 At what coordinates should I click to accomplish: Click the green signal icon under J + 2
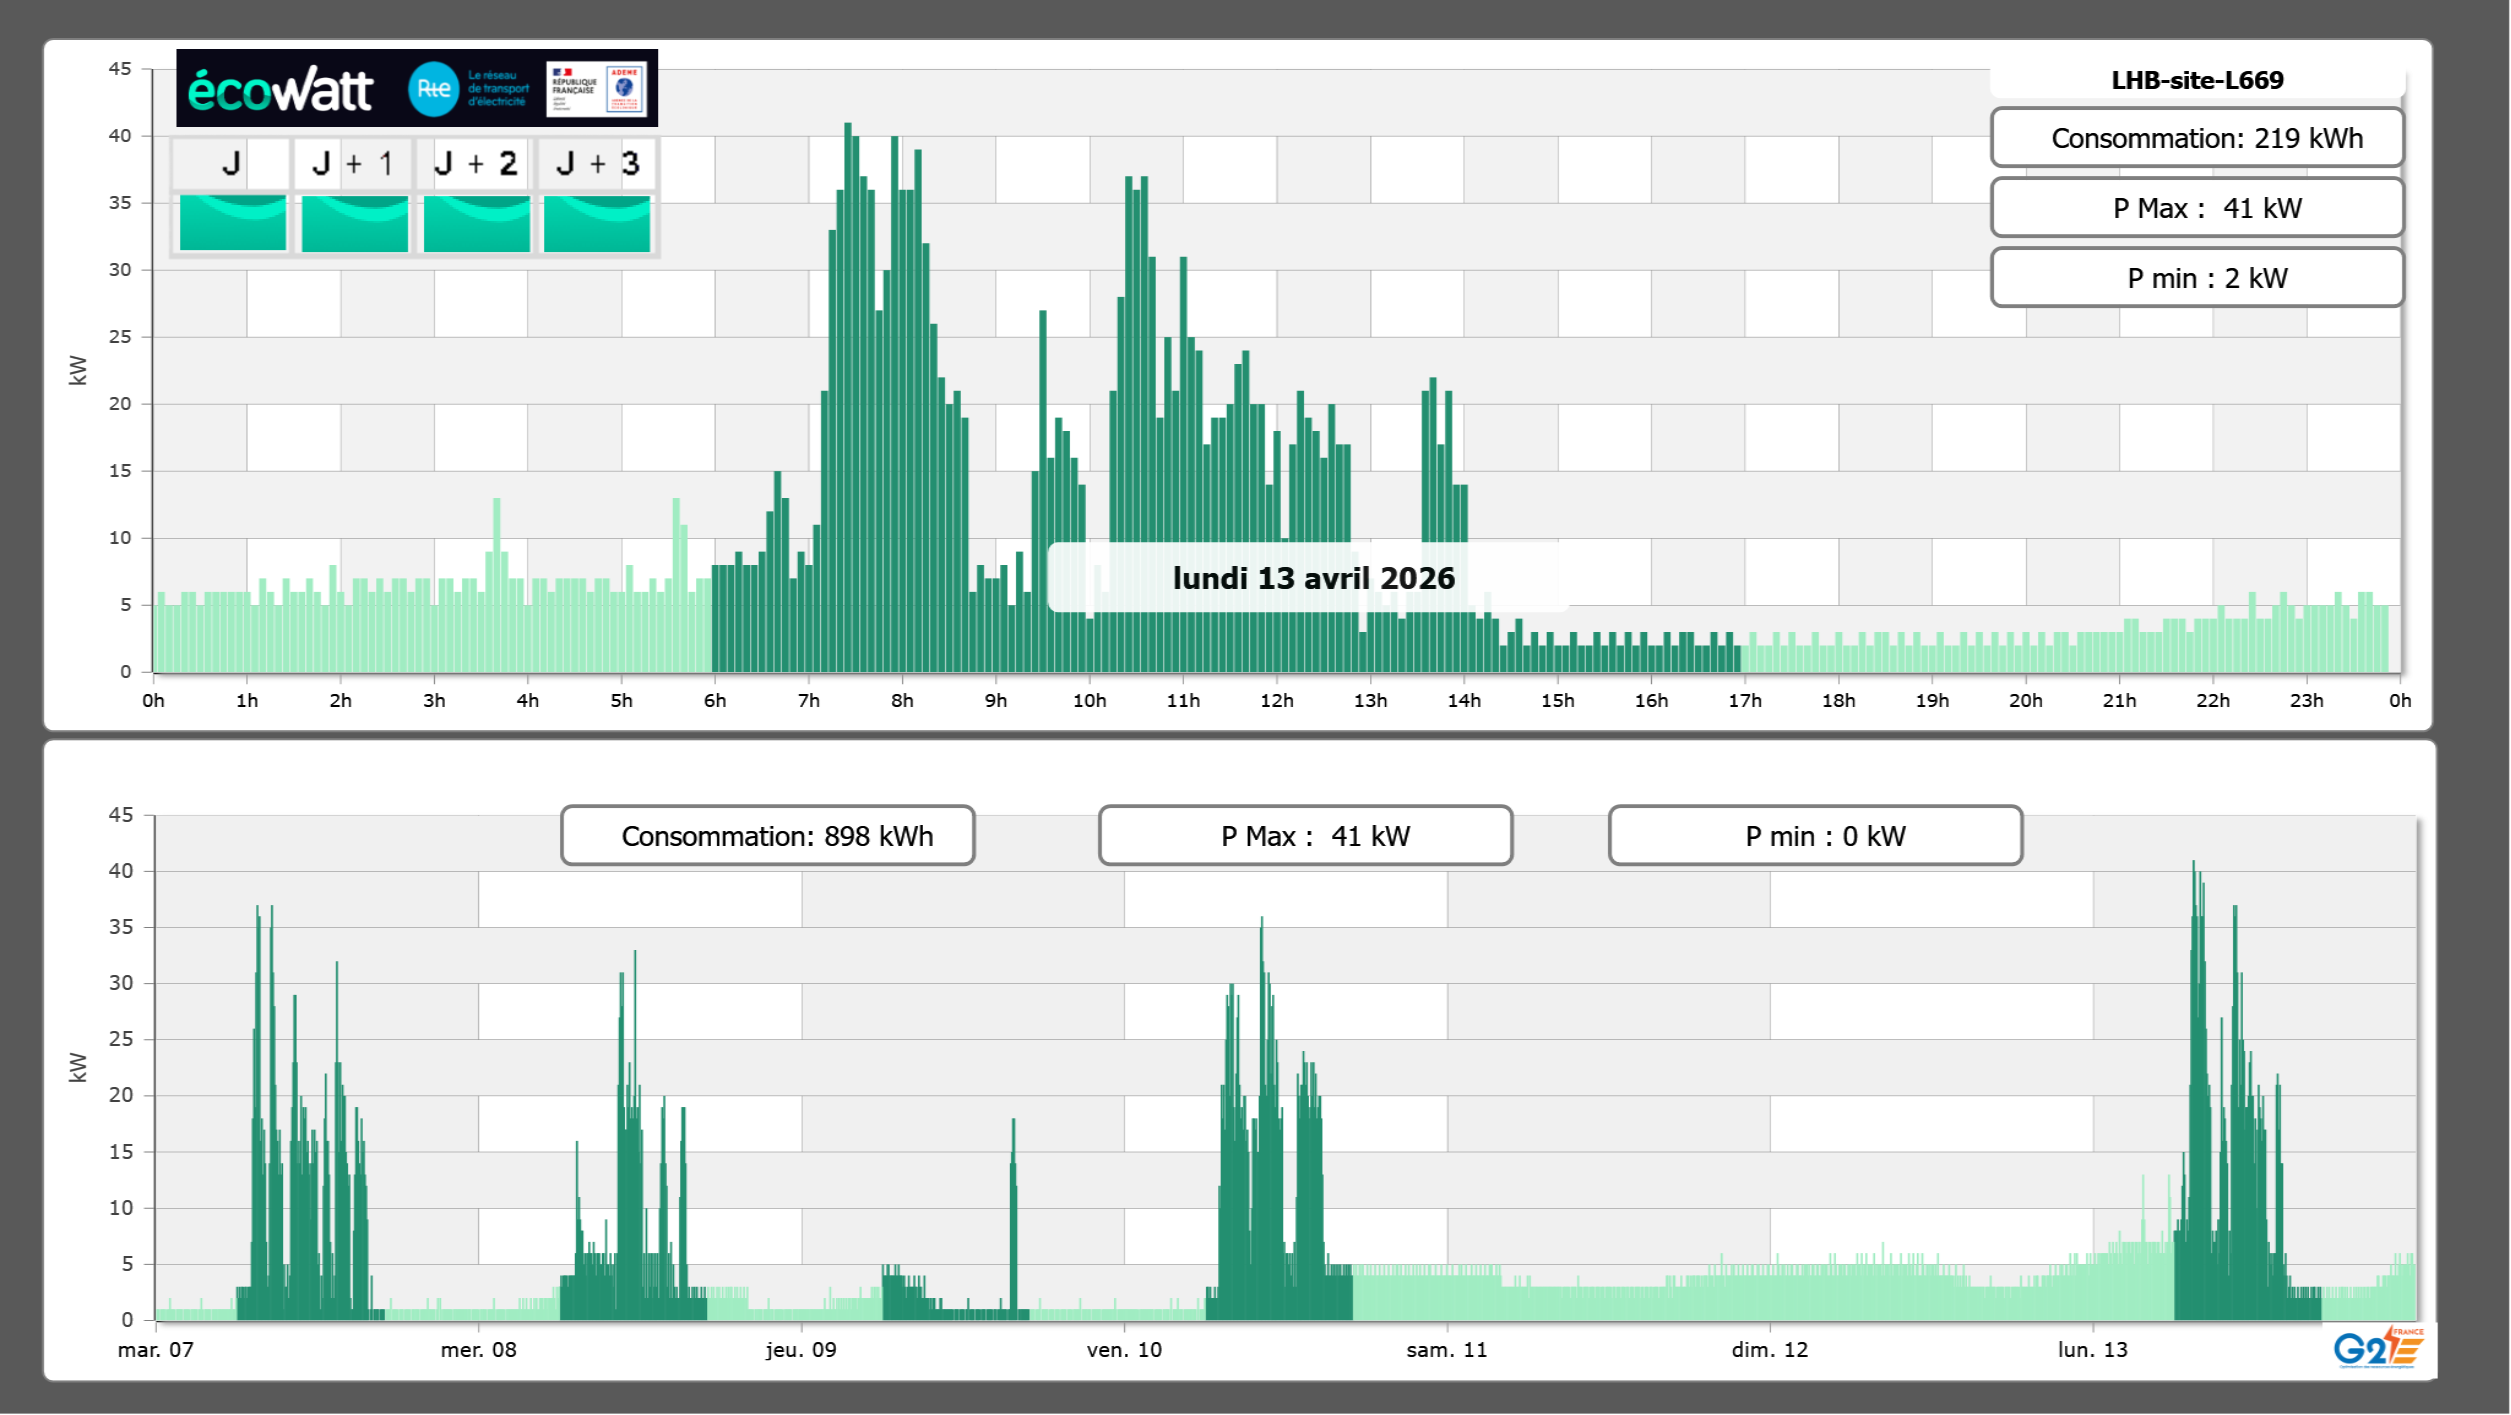coord(477,223)
